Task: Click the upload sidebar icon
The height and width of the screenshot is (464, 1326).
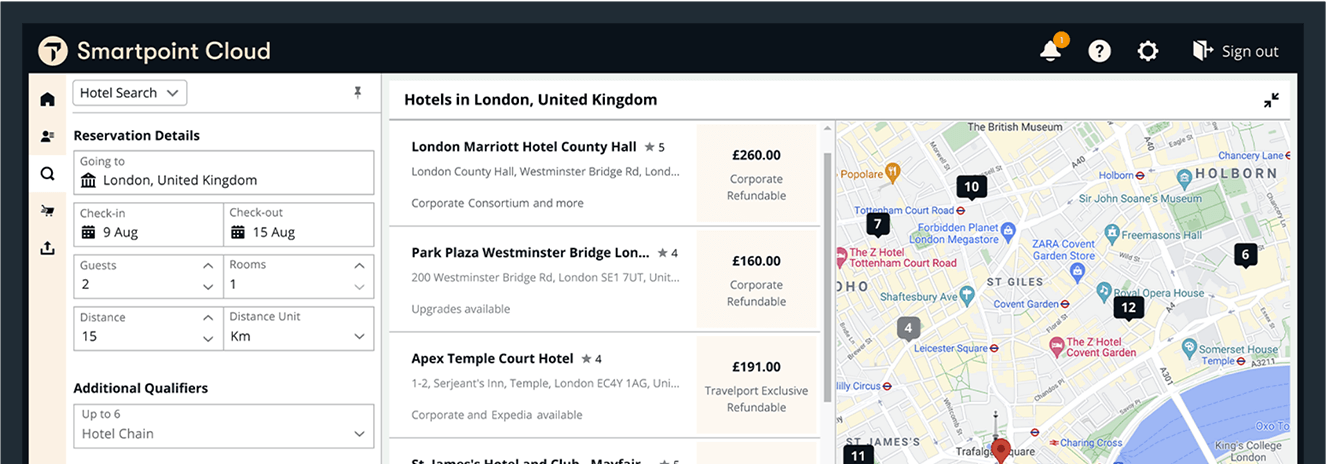Action: [x=47, y=248]
